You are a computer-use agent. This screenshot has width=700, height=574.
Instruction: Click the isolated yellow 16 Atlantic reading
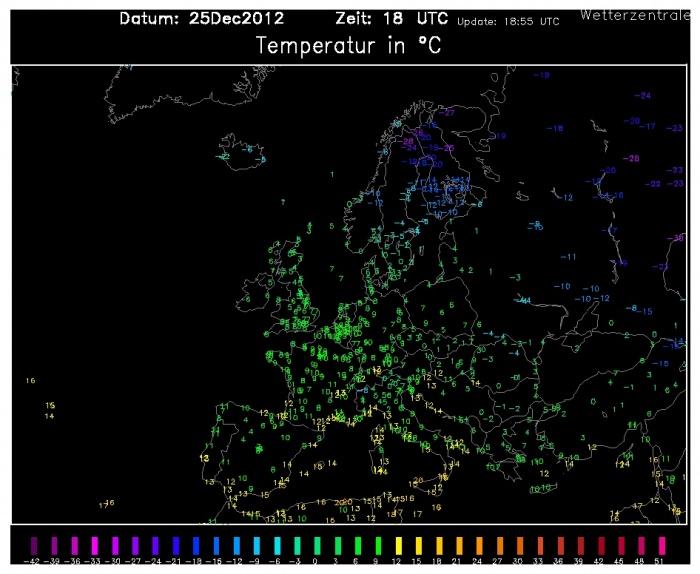tap(30, 381)
